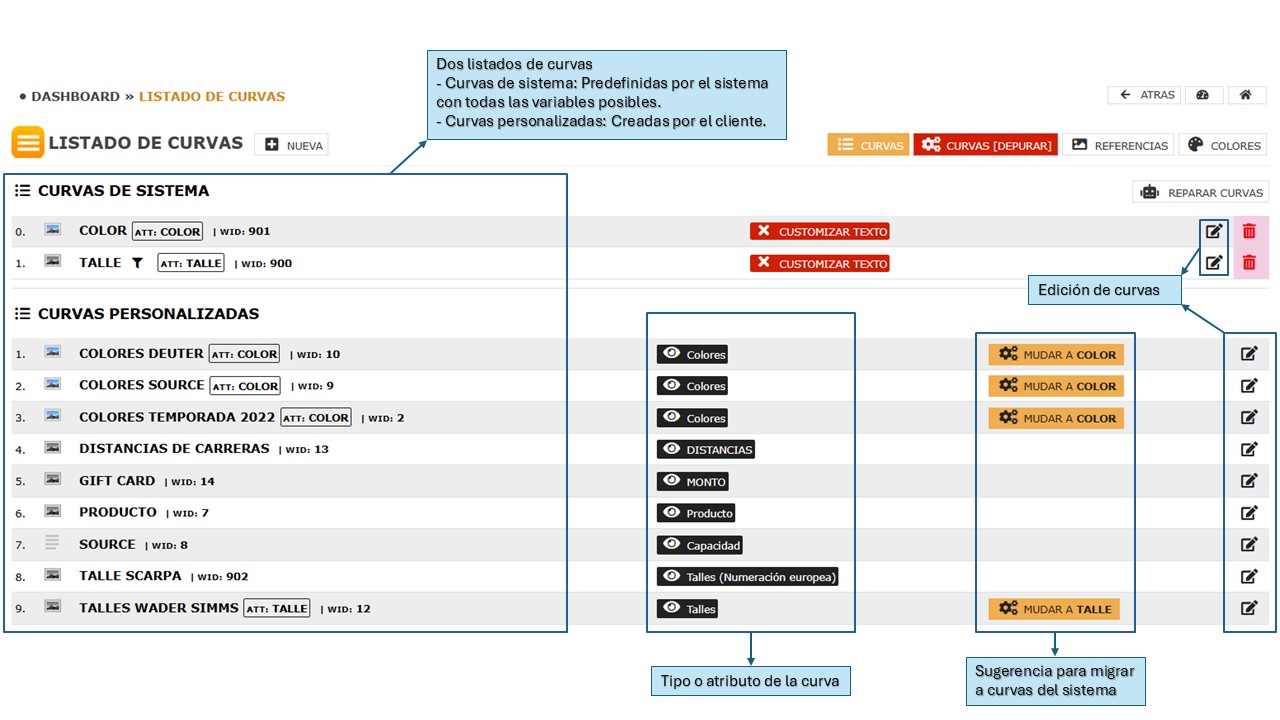
Task: Edit the TALLES WADER SIMMS curve
Action: pyautogui.click(x=1248, y=608)
